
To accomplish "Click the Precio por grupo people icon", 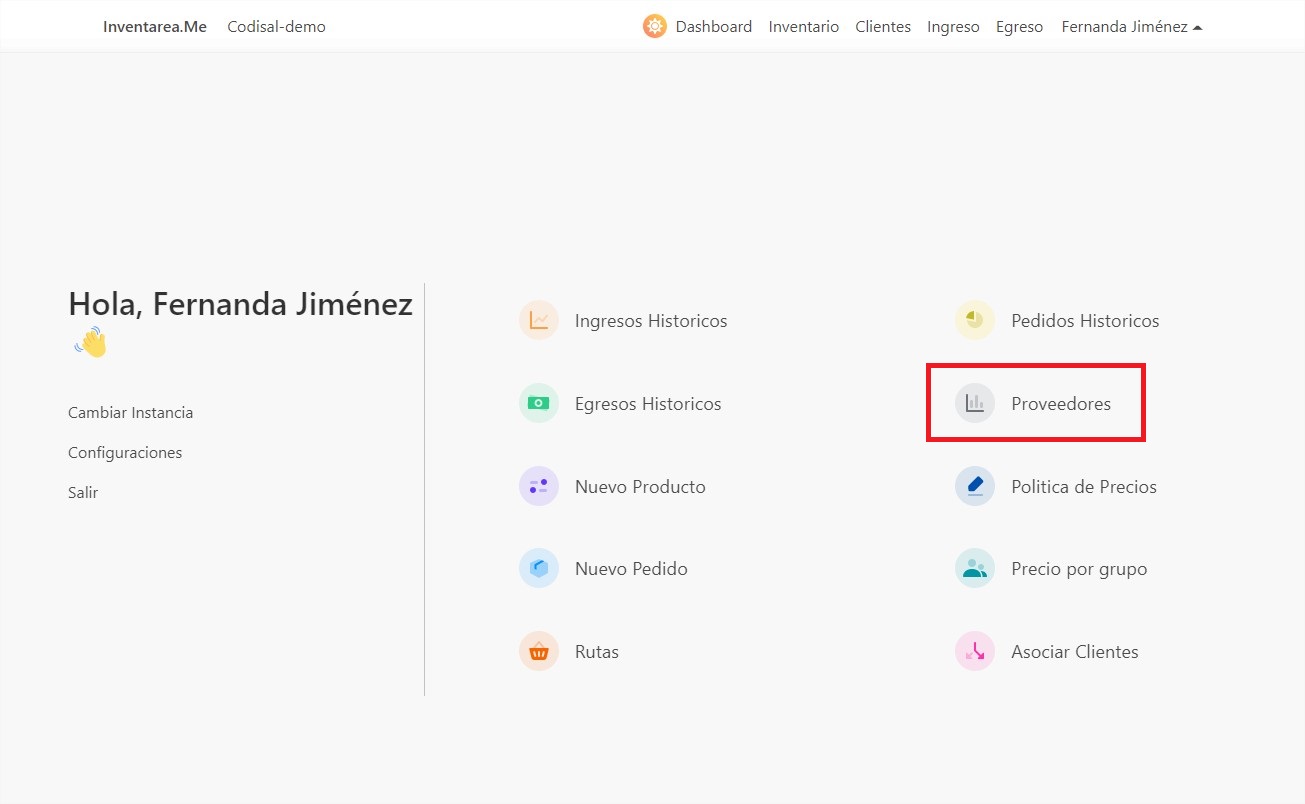I will coord(974,568).
